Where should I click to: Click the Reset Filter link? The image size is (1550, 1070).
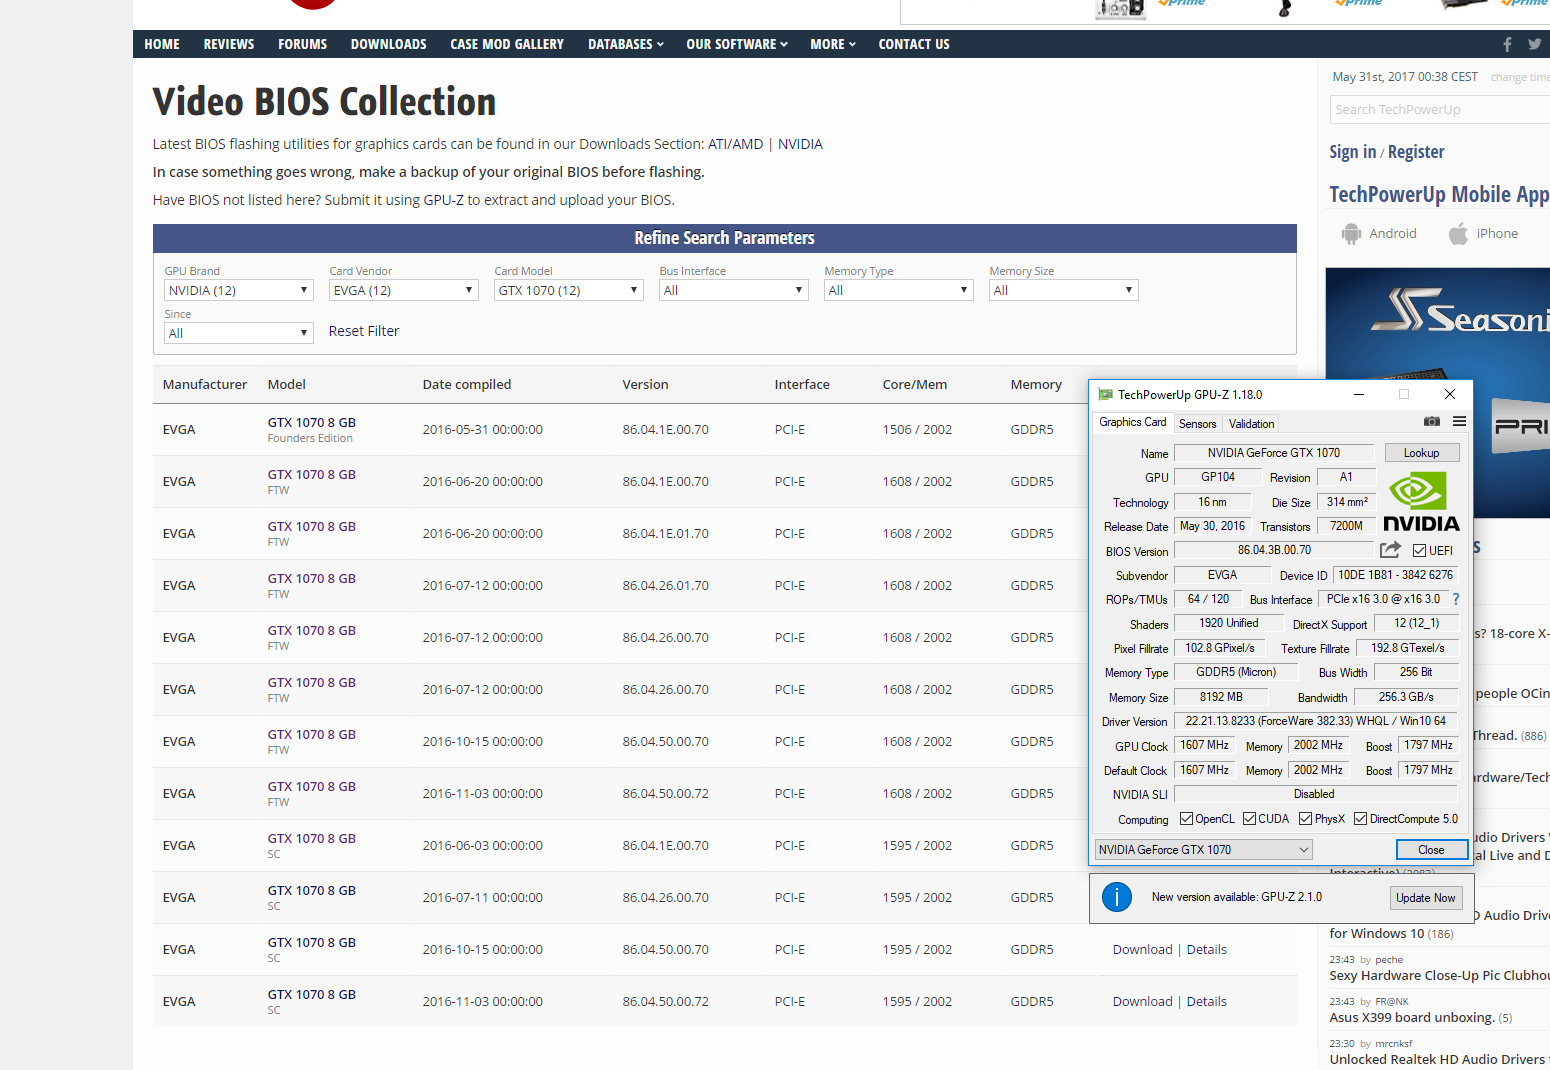coord(364,331)
